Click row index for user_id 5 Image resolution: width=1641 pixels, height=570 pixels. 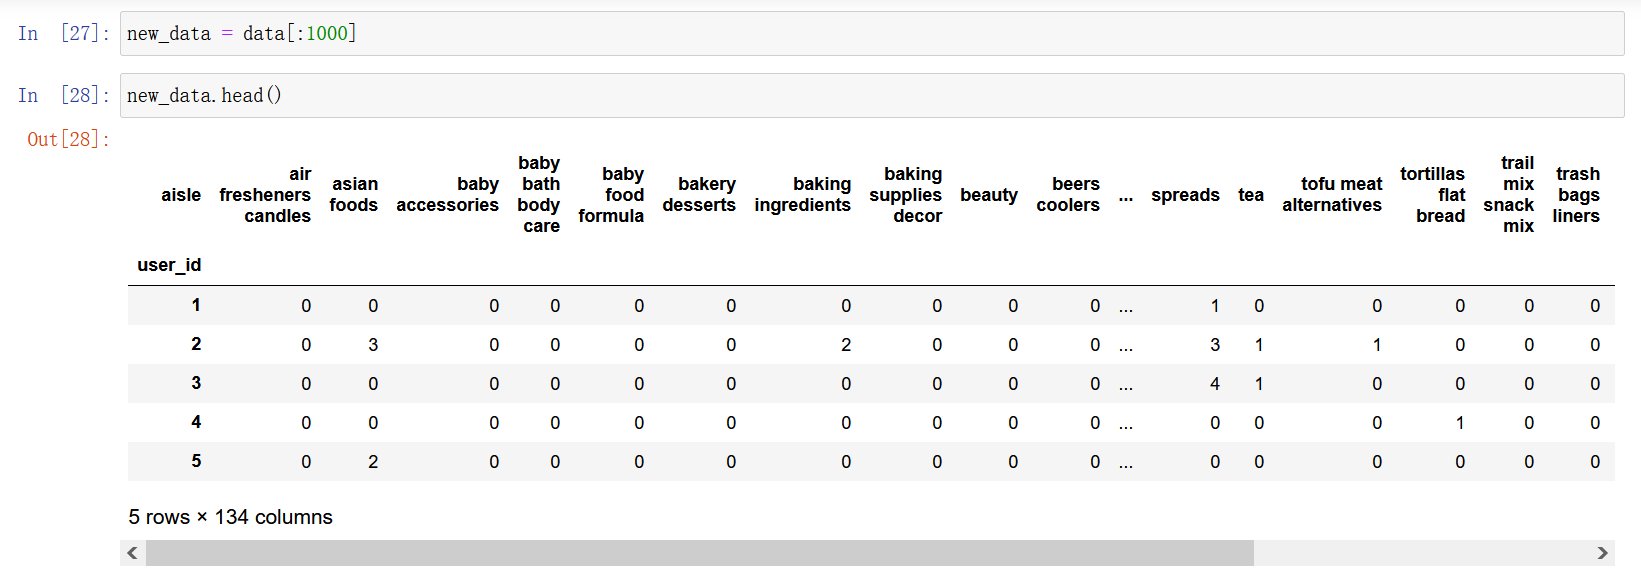[x=196, y=461]
